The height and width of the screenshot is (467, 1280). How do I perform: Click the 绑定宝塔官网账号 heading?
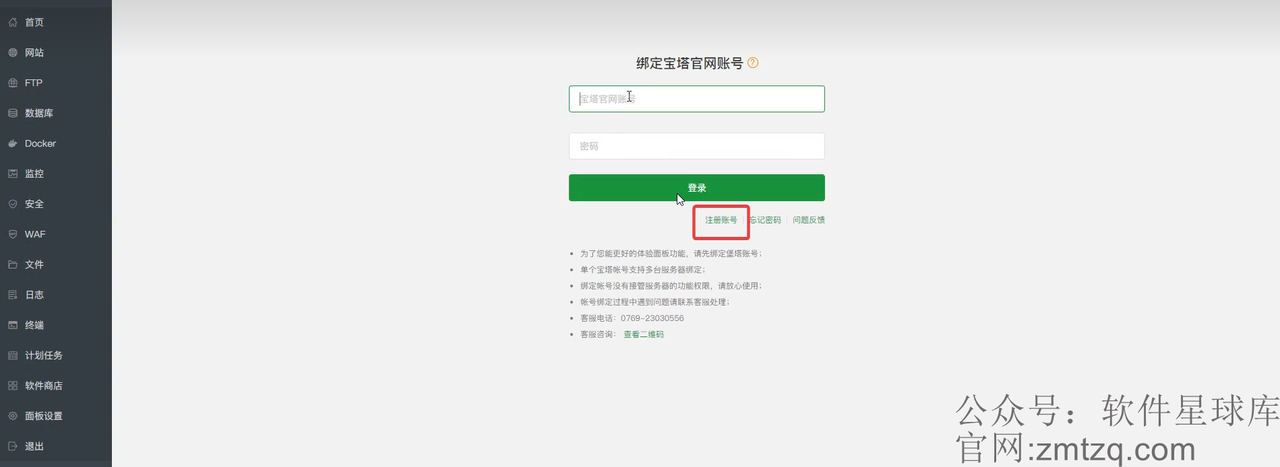[x=689, y=62]
